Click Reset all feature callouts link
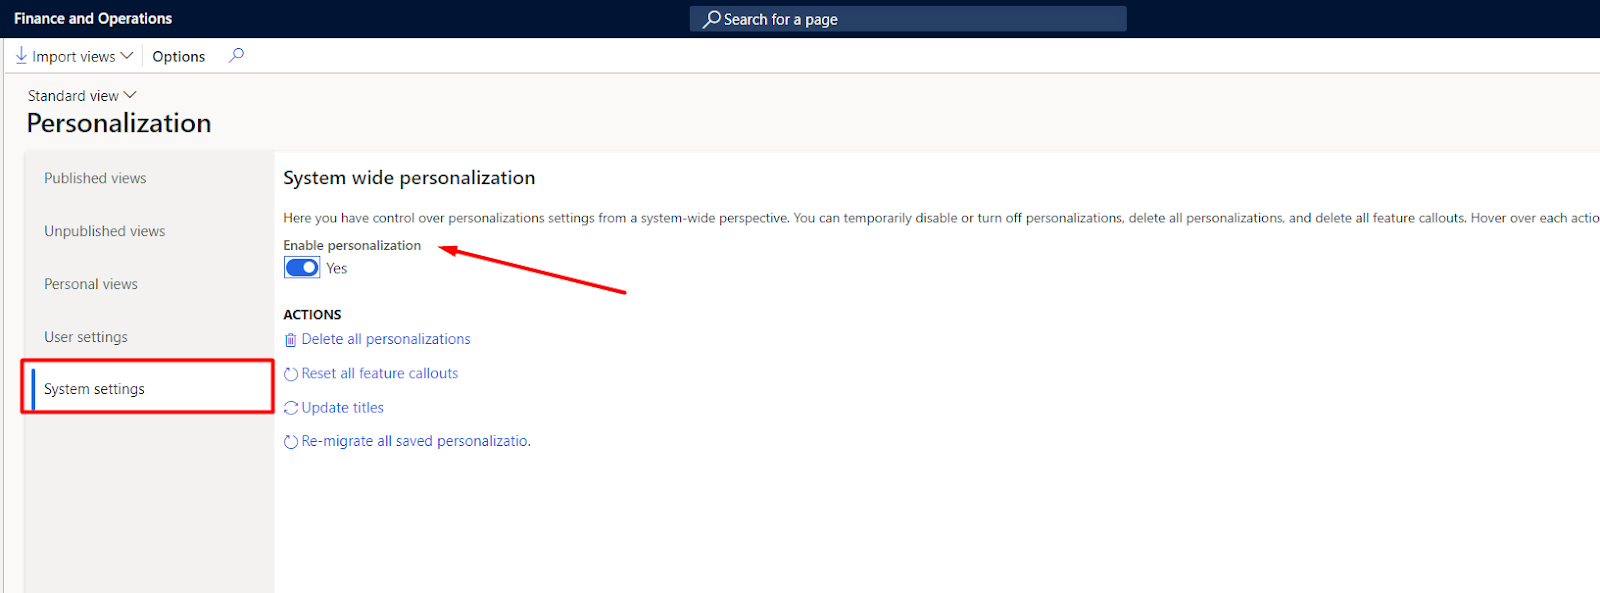The image size is (1600, 593). click(380, 373)
